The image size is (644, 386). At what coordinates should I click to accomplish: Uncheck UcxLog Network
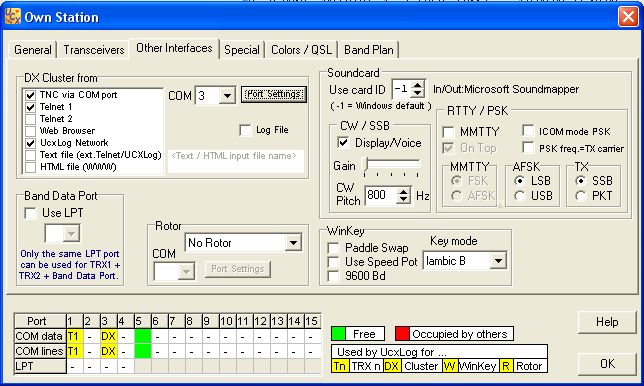pos(30,143)
